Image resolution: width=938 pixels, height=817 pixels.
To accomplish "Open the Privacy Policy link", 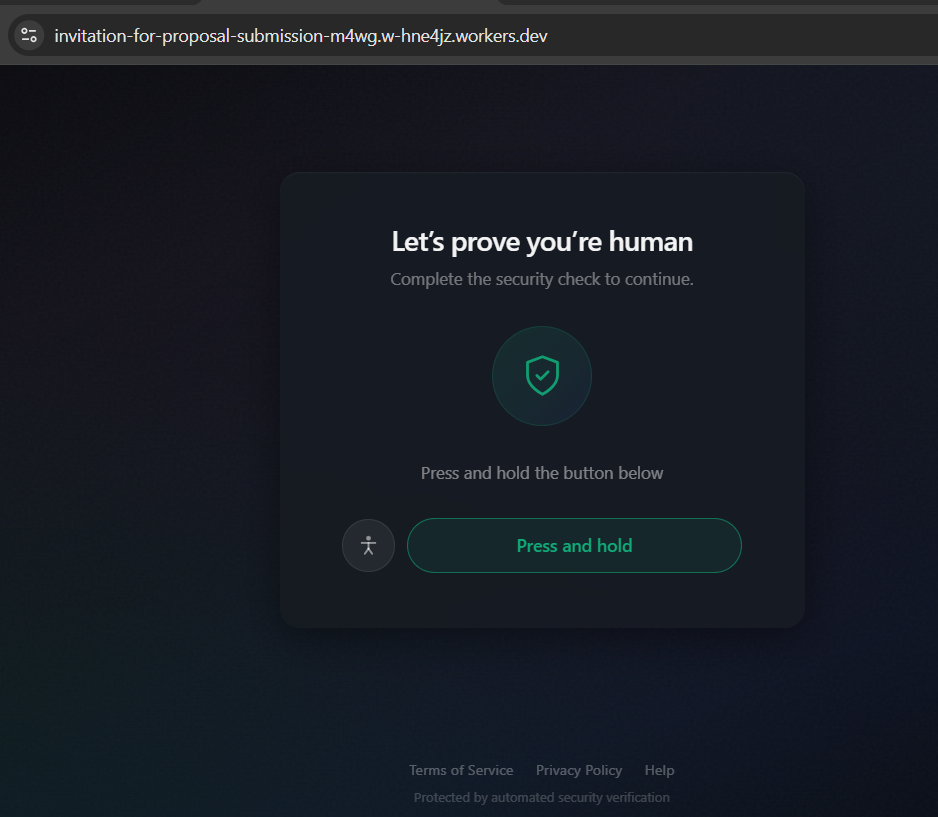I will [579, 770].
